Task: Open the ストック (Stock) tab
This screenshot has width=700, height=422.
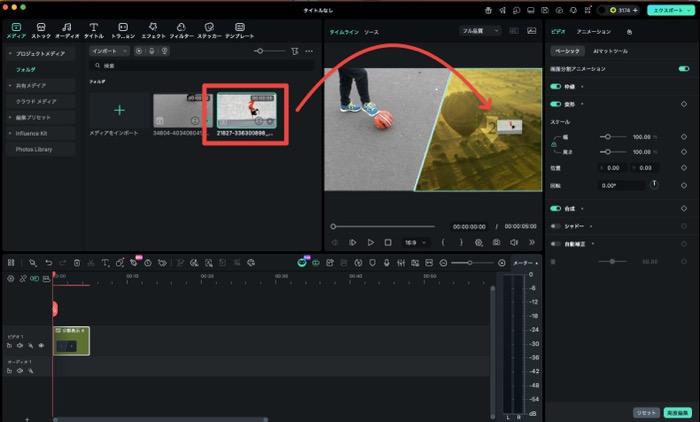Action: coord(41,30)
